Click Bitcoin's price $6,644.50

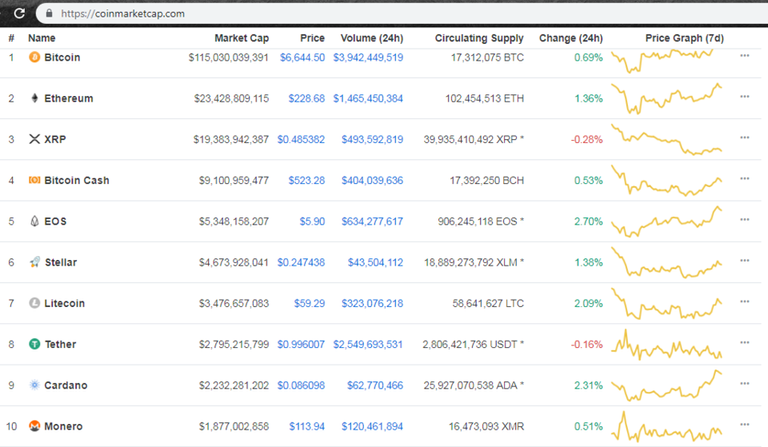[x=302, y=57]
